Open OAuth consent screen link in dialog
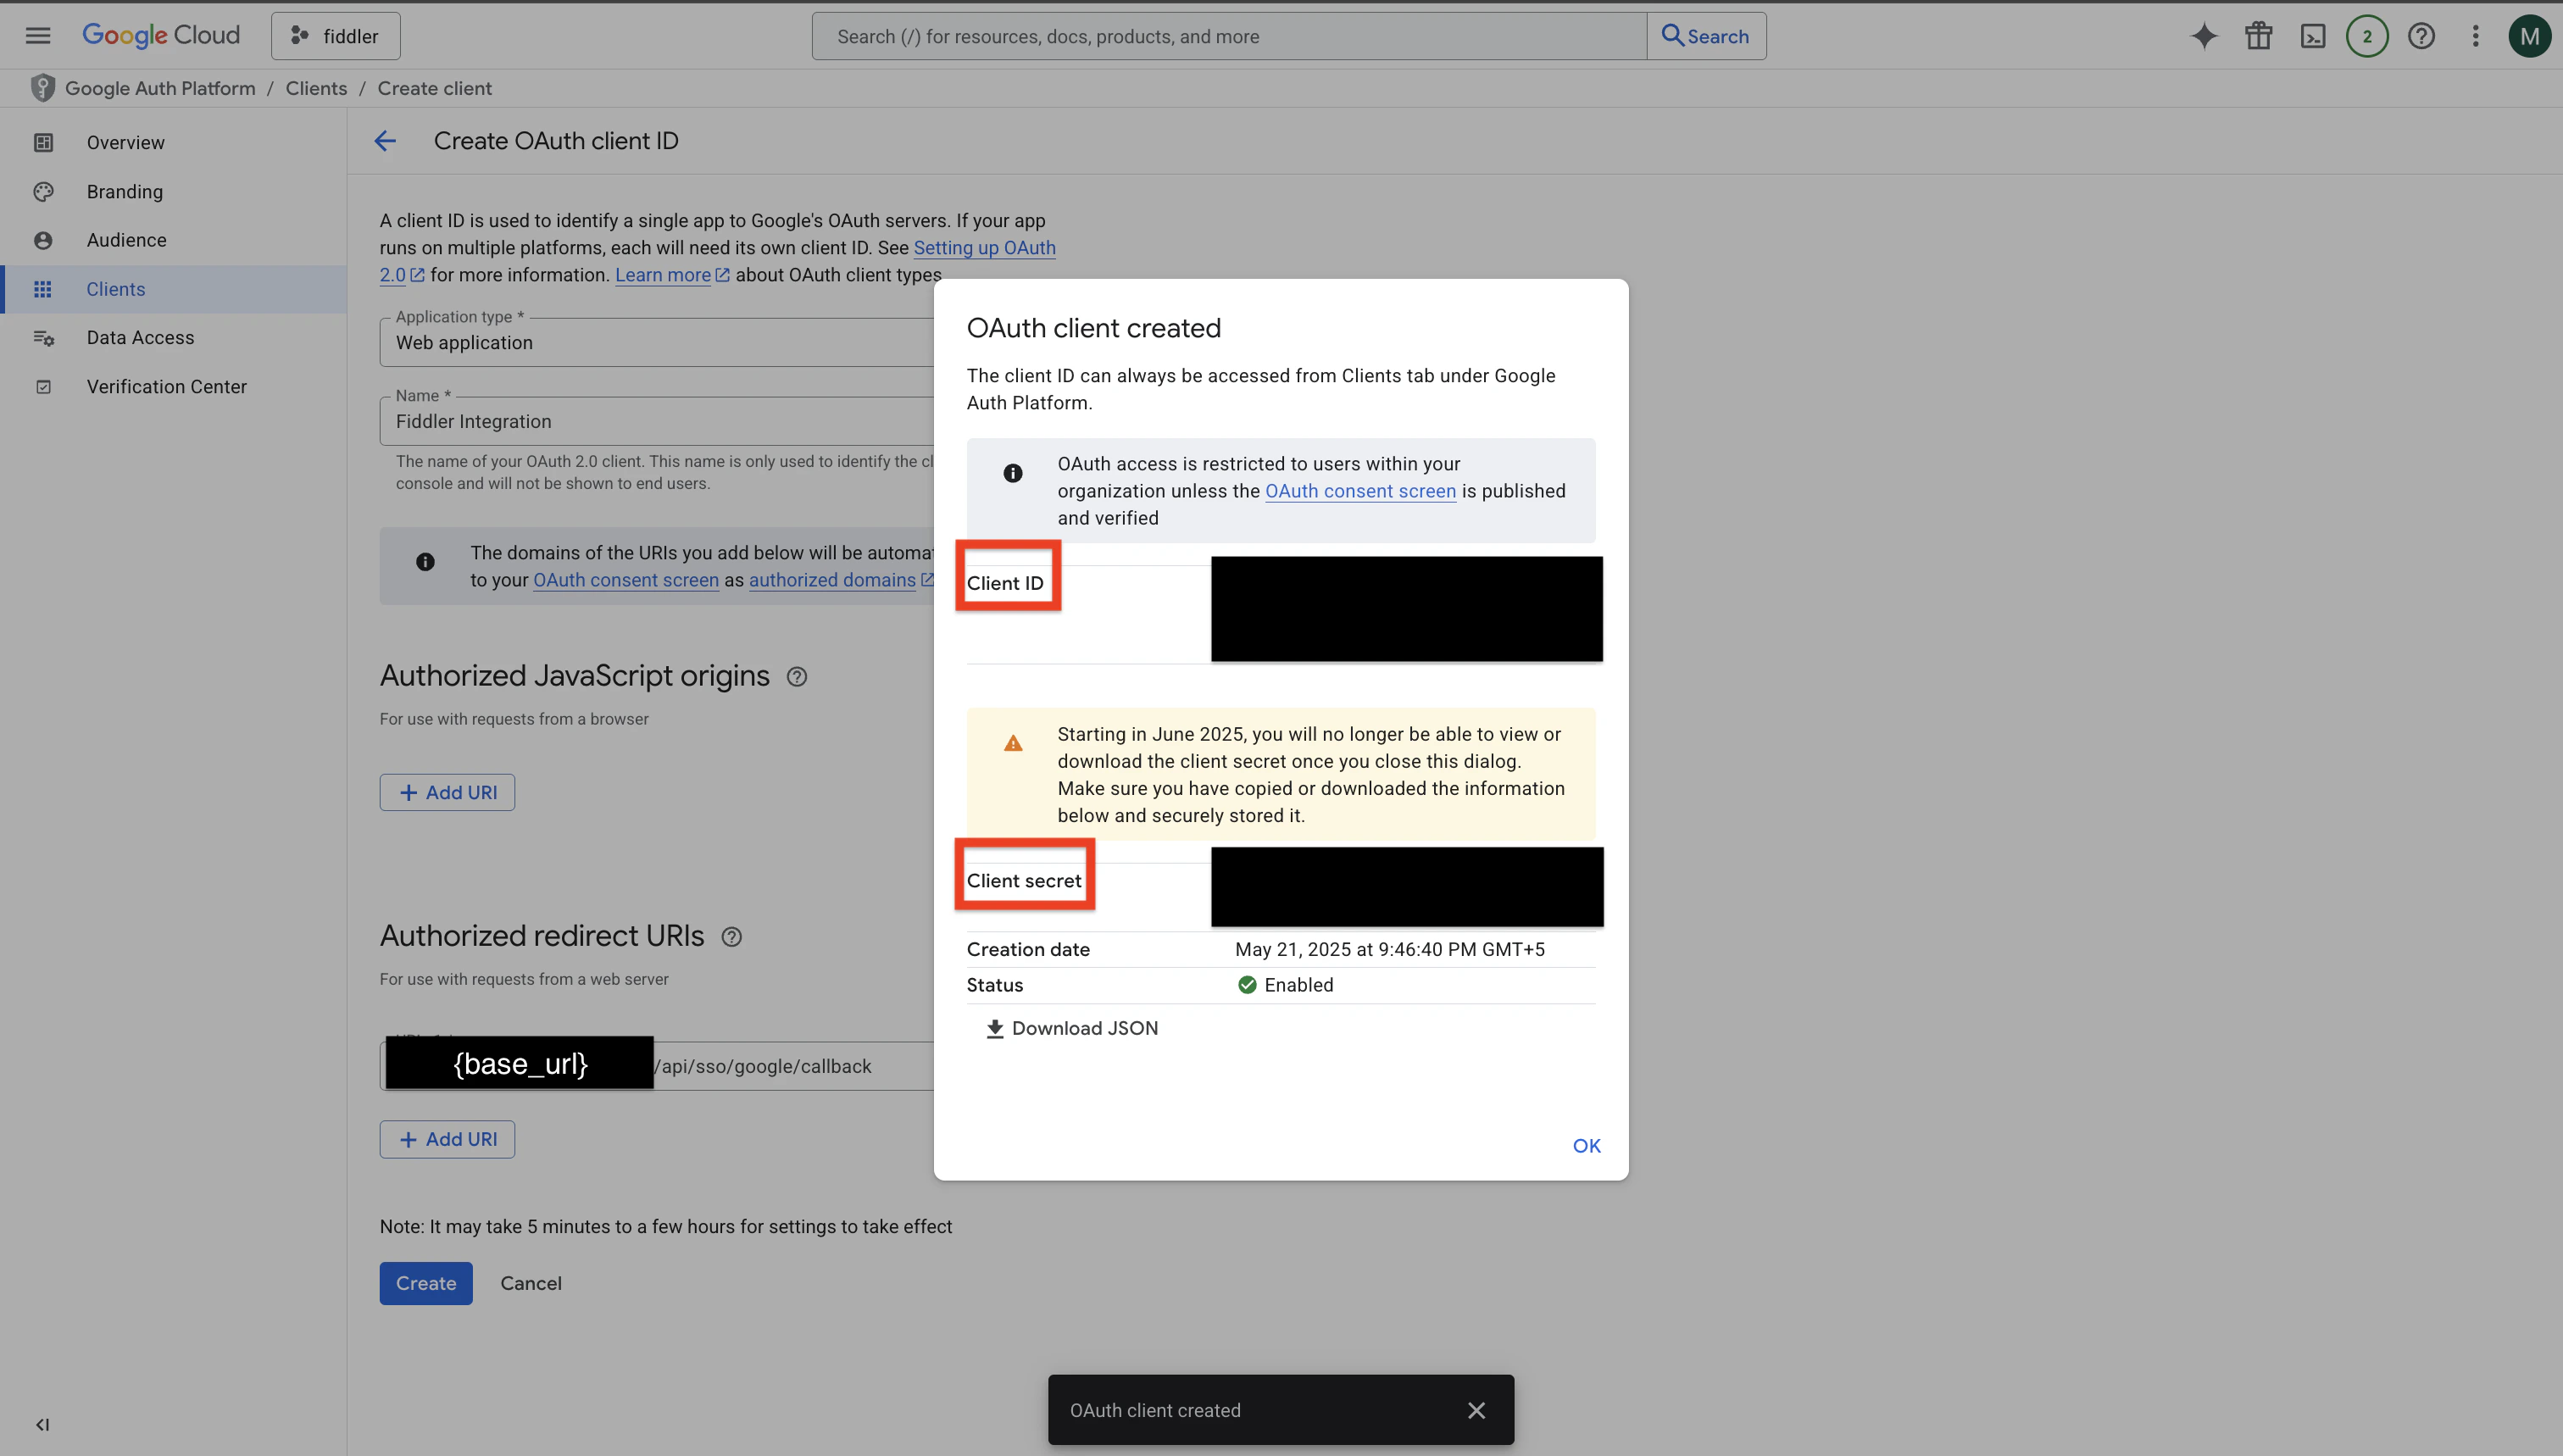The width and height of the screenshot is (2563, 1456). 1360,491
